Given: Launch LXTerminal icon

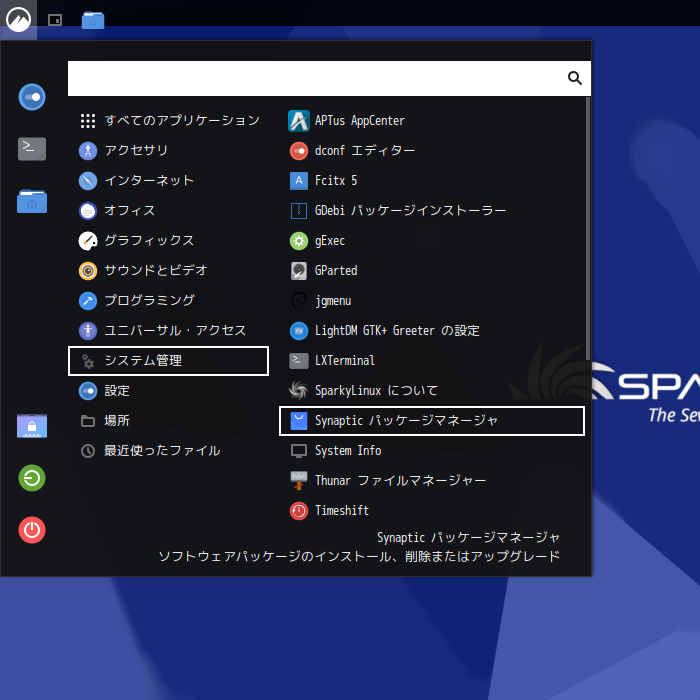Looking at the screenshot, I should [x=299, y=361].
